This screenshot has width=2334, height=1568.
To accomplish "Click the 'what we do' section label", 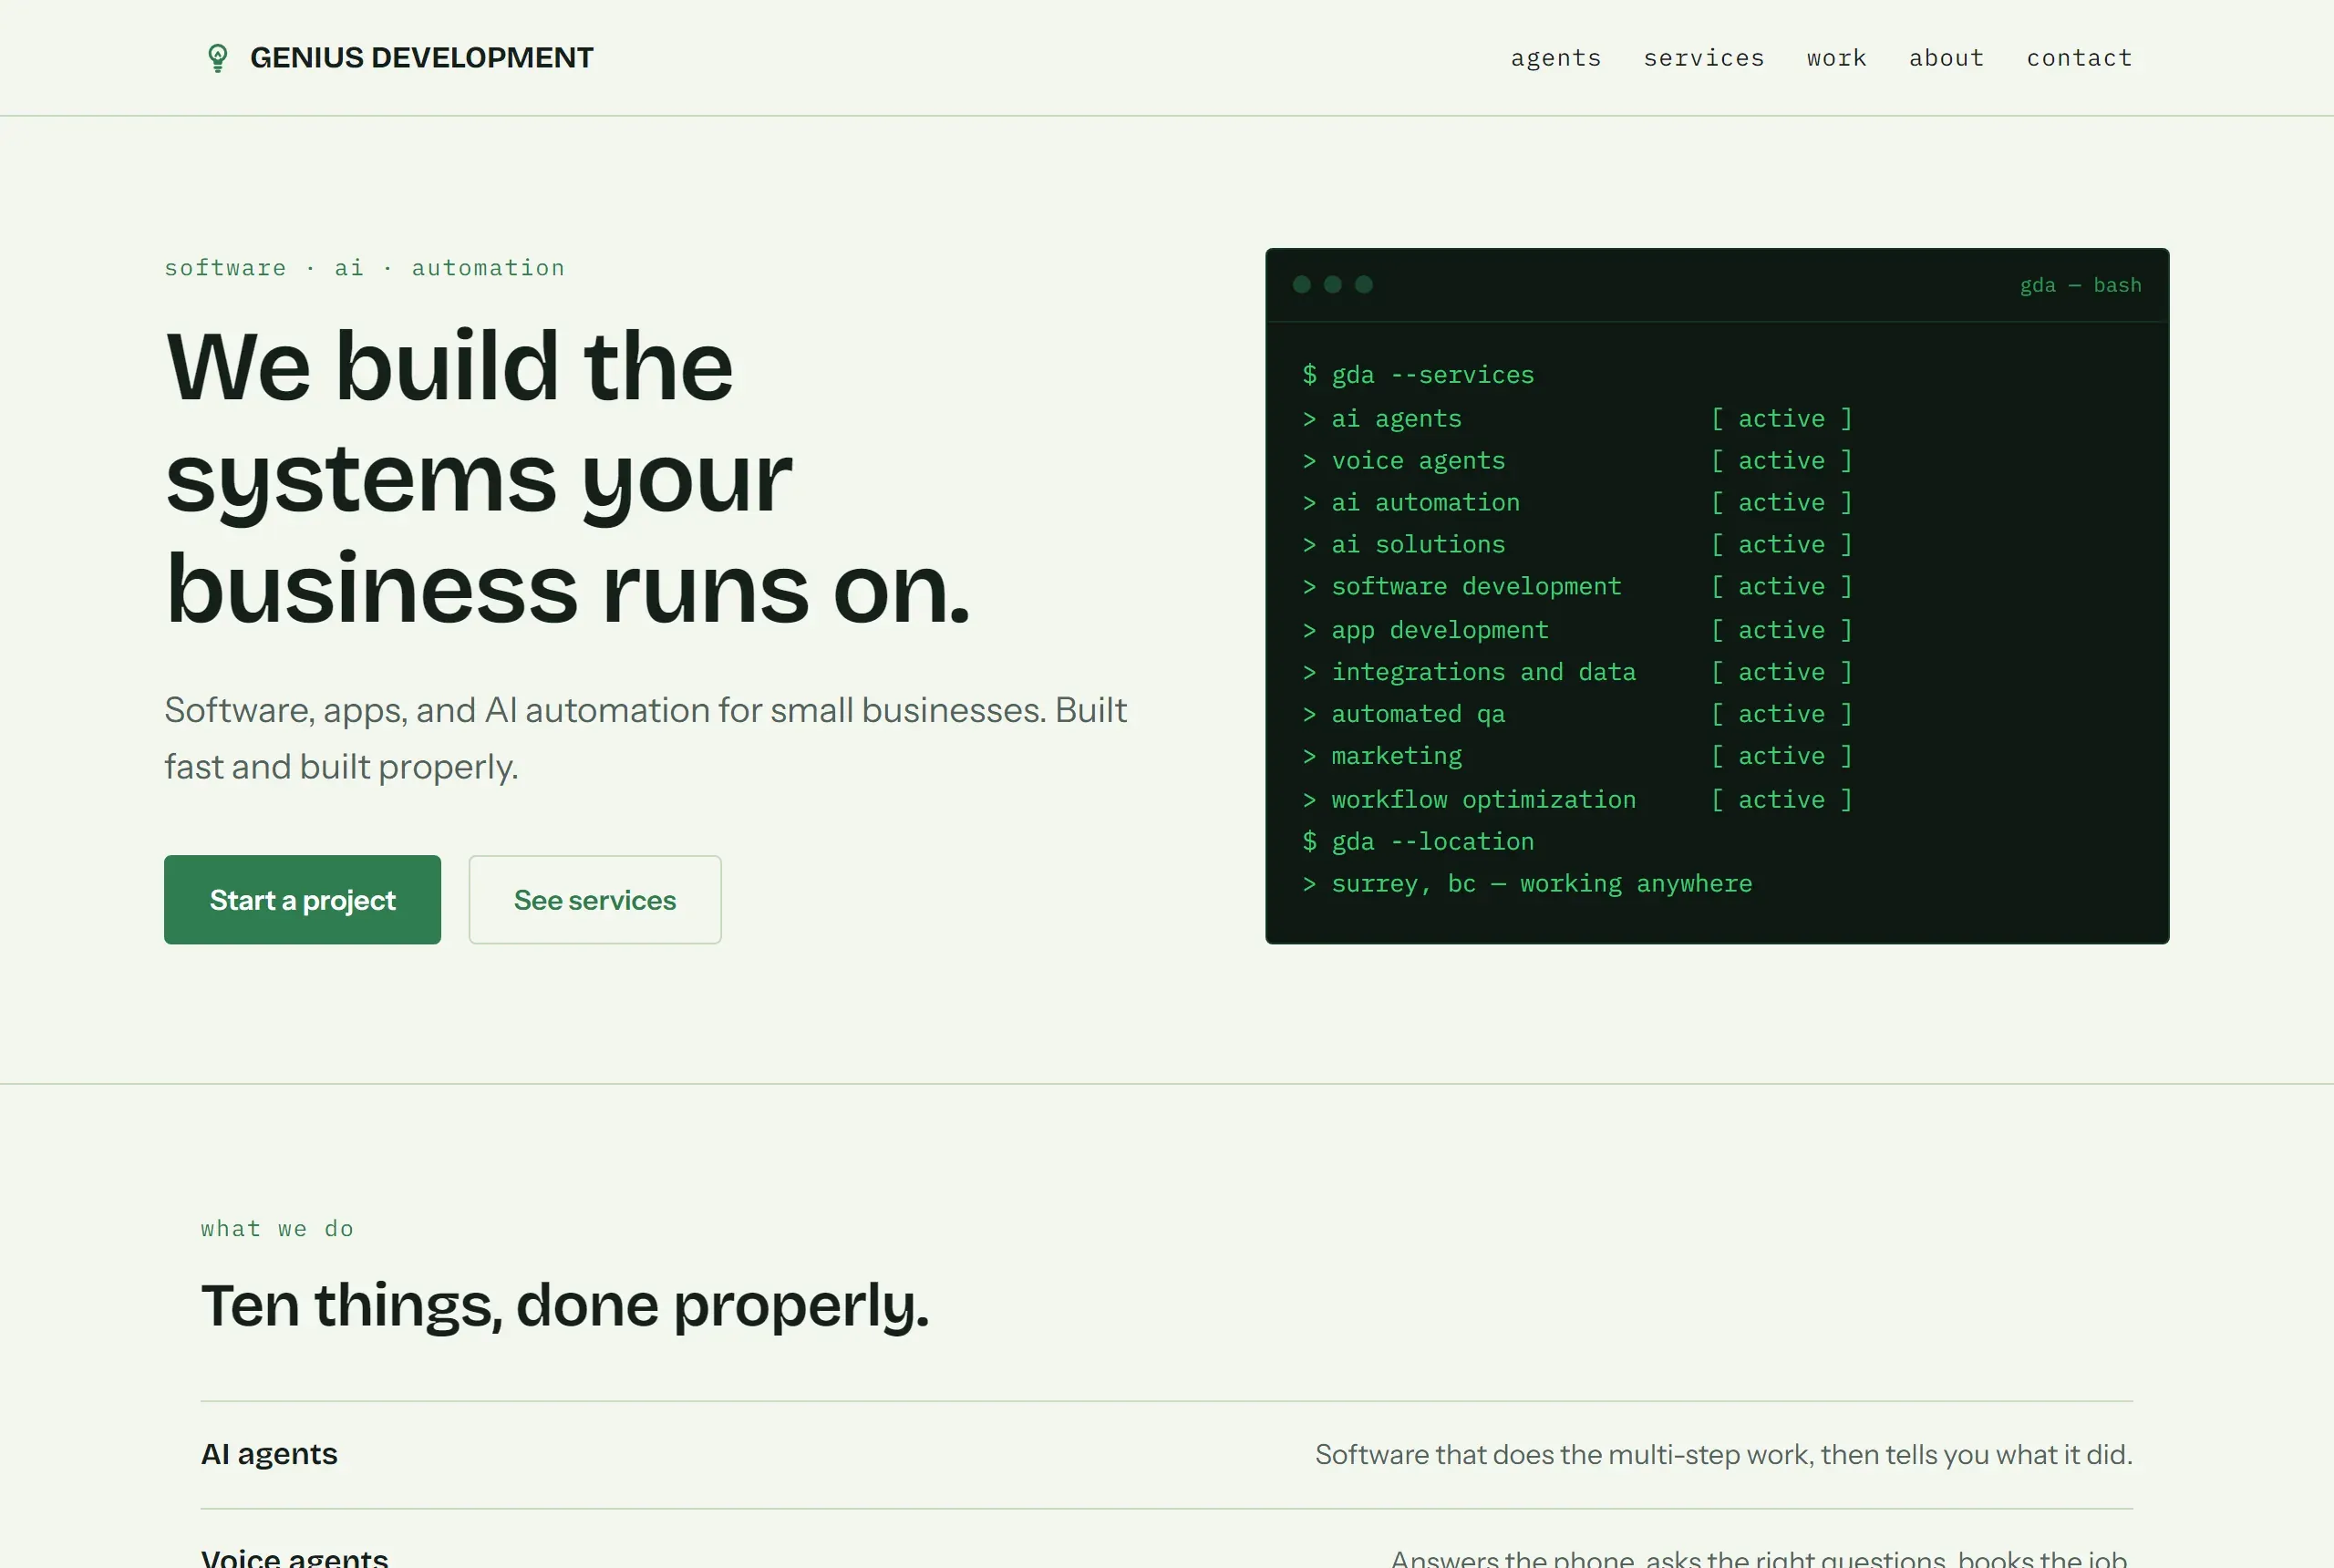I will point(277,1228).
